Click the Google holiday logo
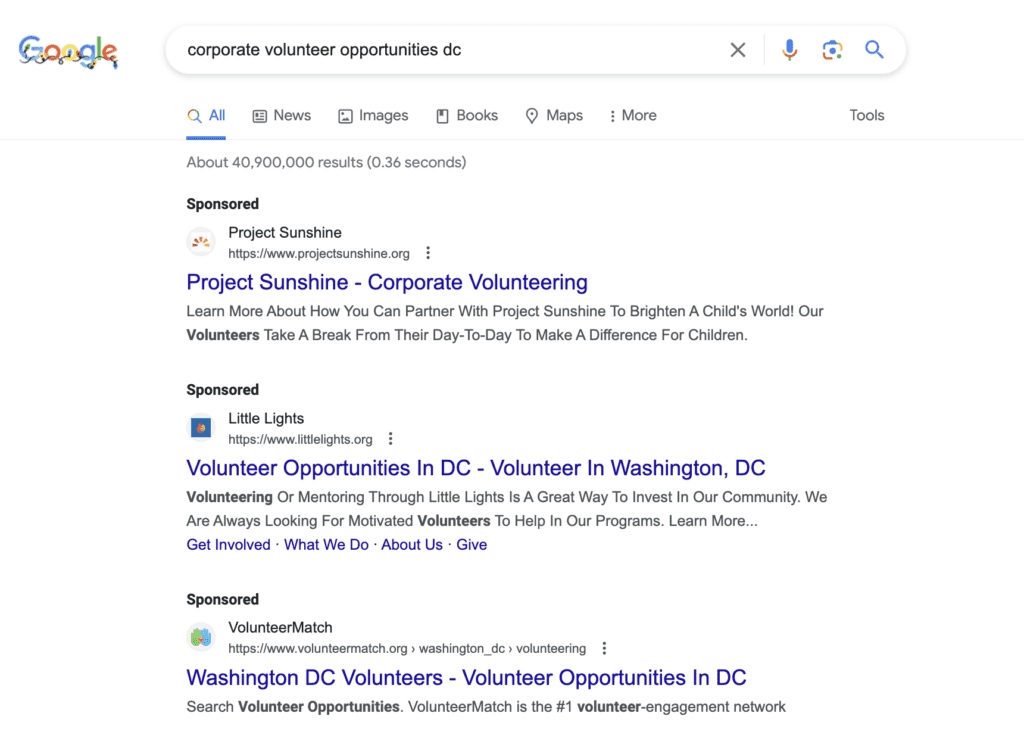The width and height of the screenshot is (1024, 735). [x=68, y=52]
